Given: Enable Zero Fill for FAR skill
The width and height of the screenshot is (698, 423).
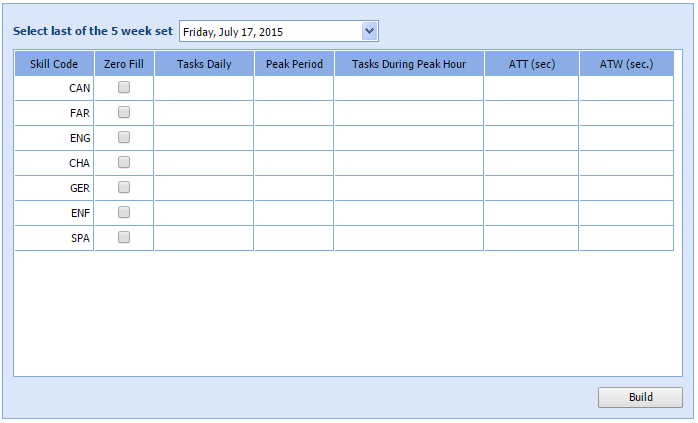Looking at the screenshot, I should click(124, 113).
